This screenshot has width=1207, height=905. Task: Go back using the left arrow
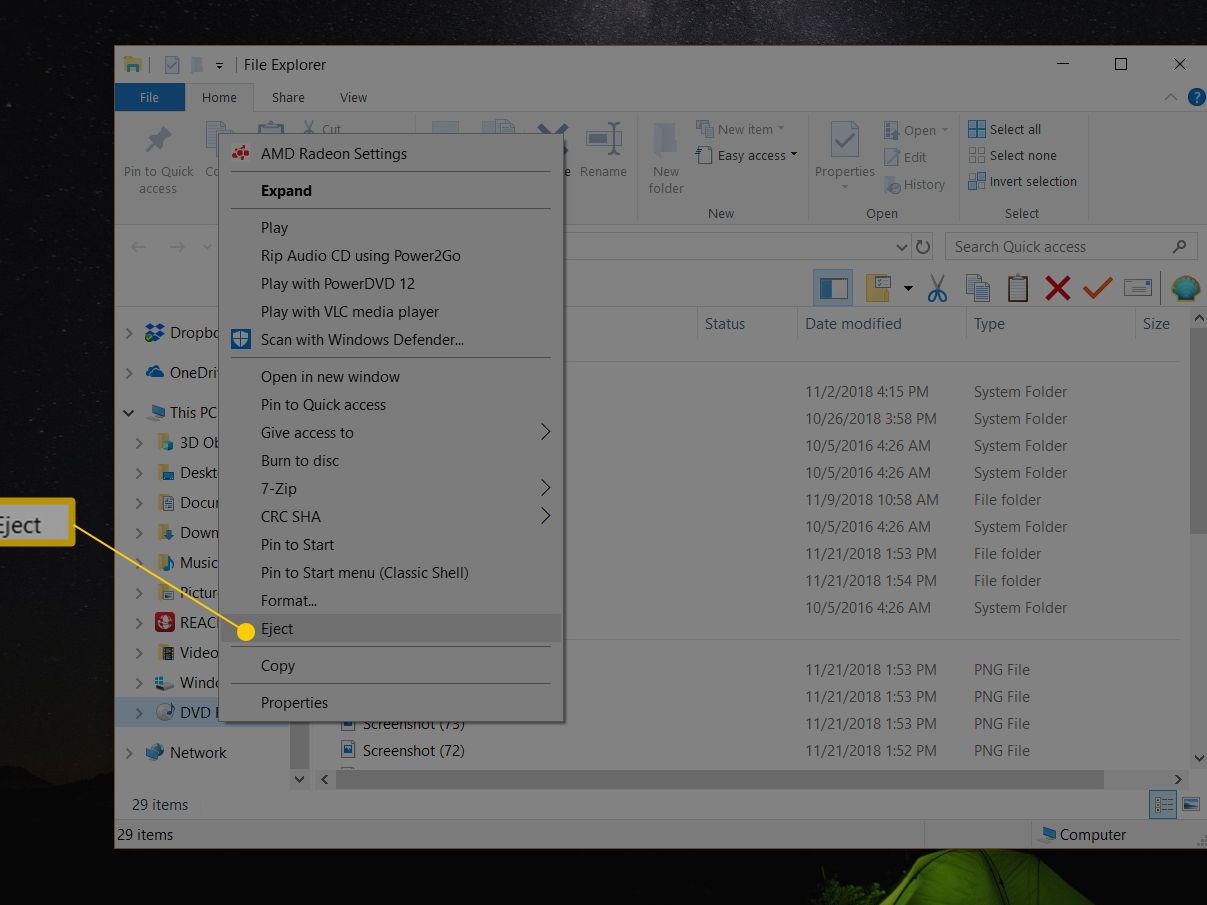pyautogui.click(x=139, y=247)
